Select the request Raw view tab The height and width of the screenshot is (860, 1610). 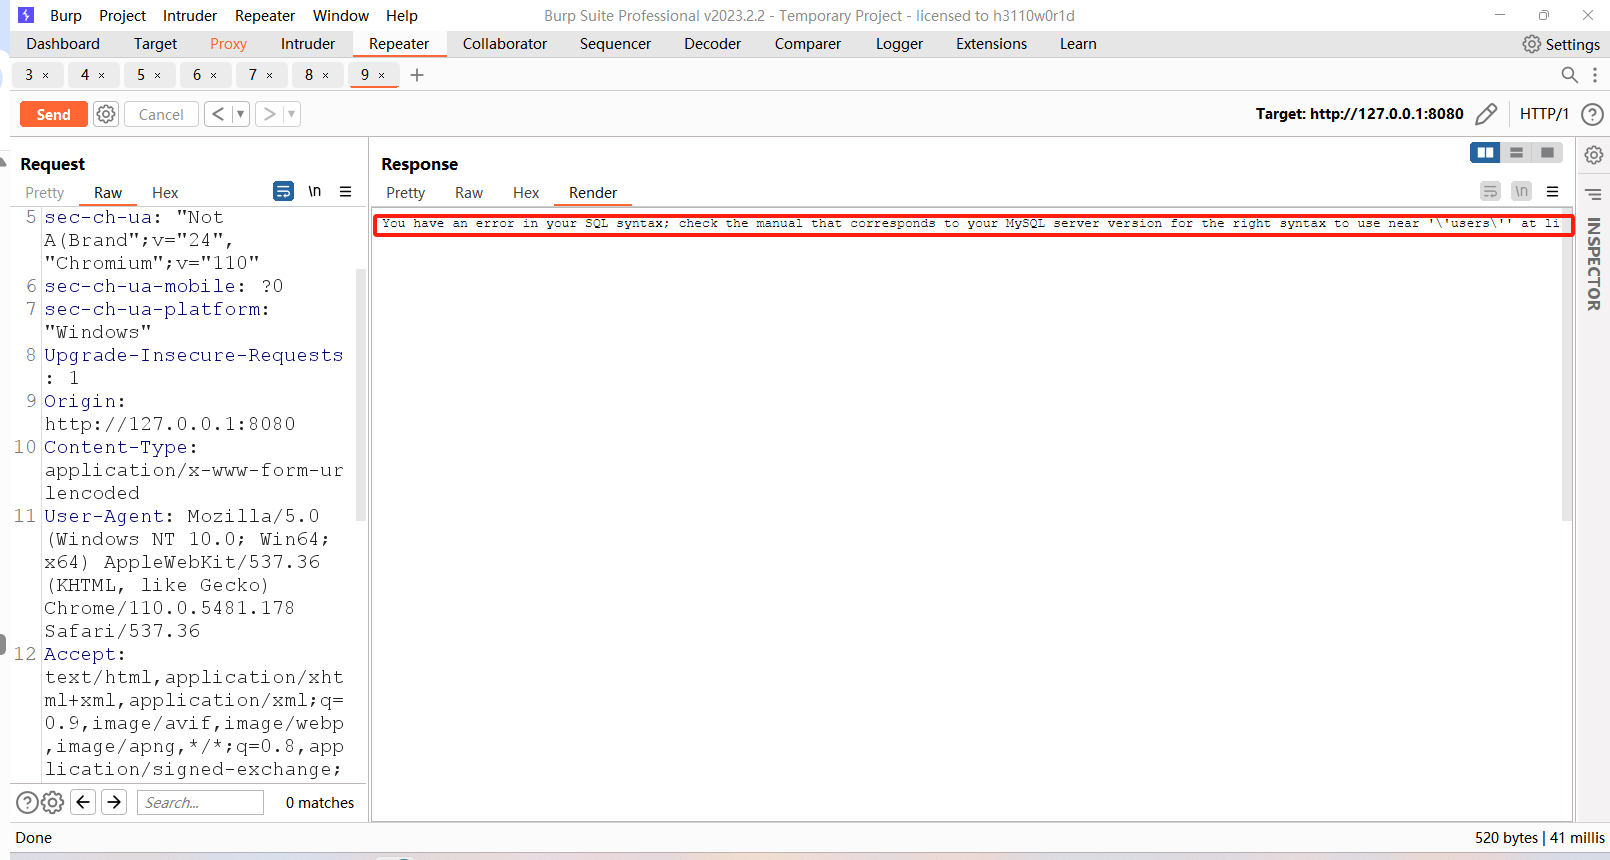click(x=108, y=193)
